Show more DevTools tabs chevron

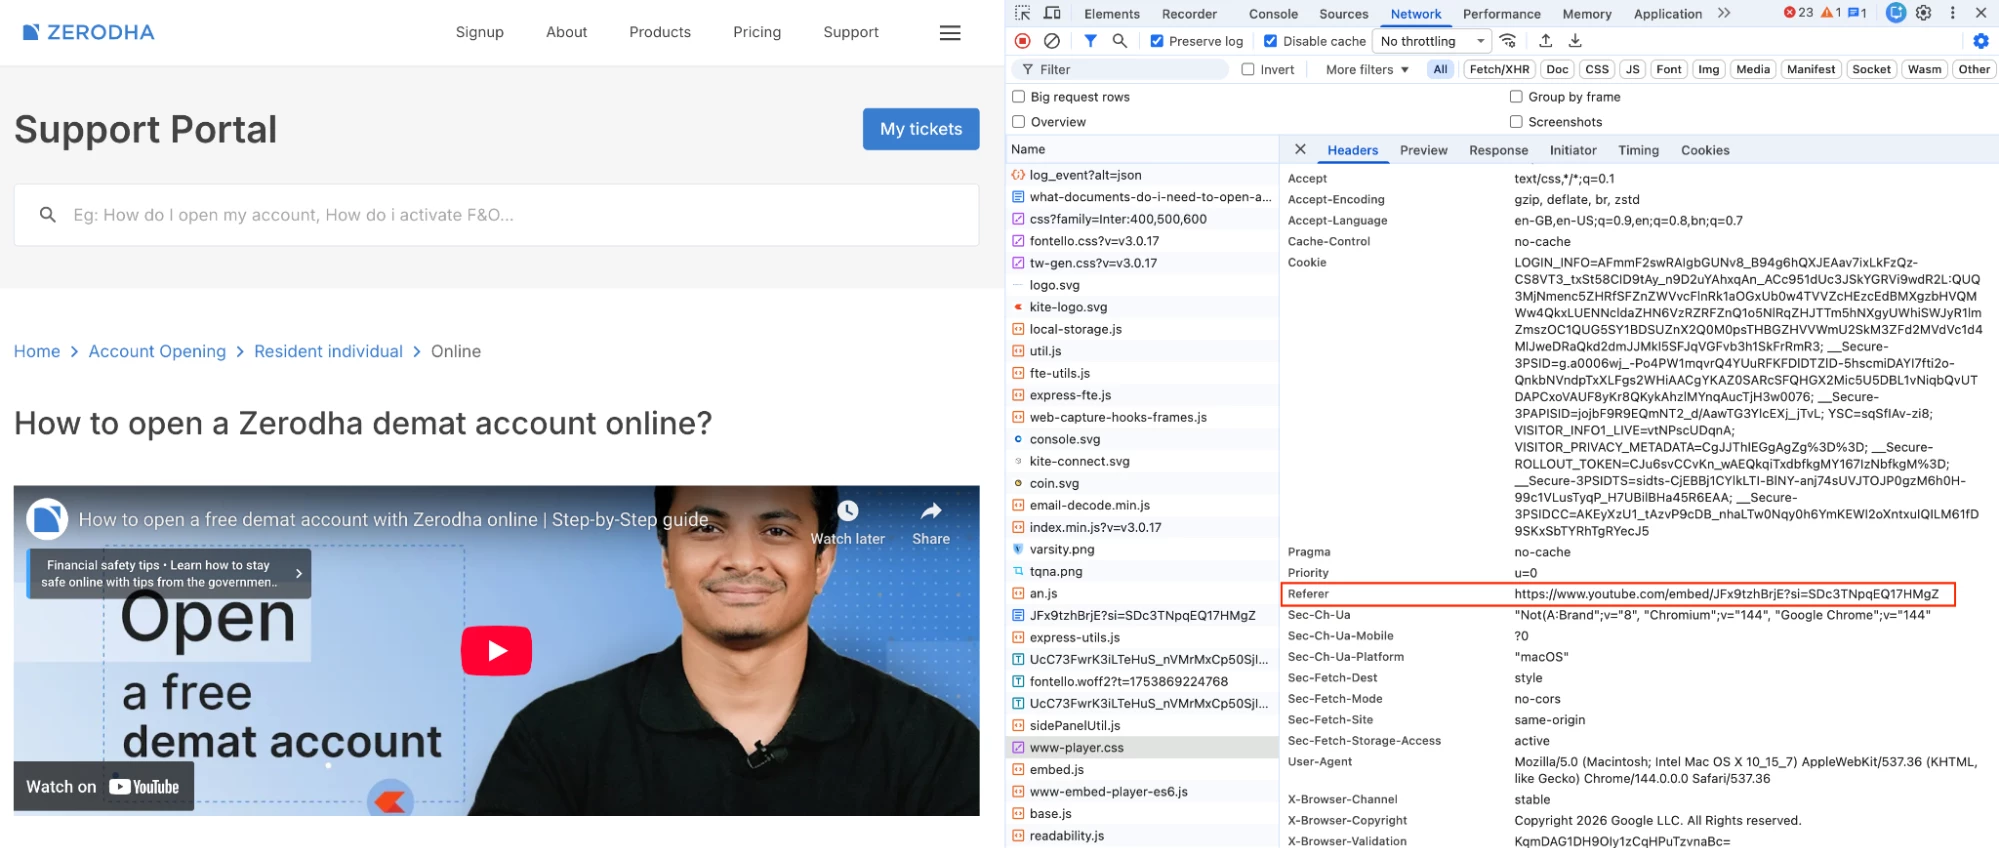click(x=1724, y=13)
